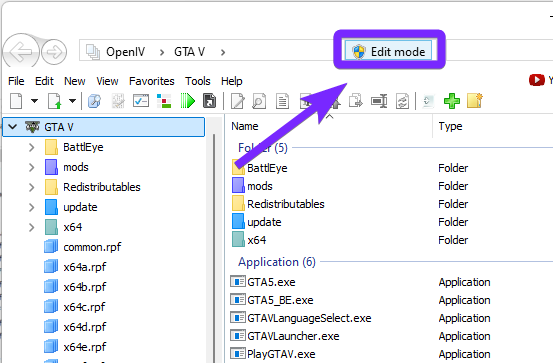553x363 pixels.
Task: Open the File menu
Action: [16, 81]
